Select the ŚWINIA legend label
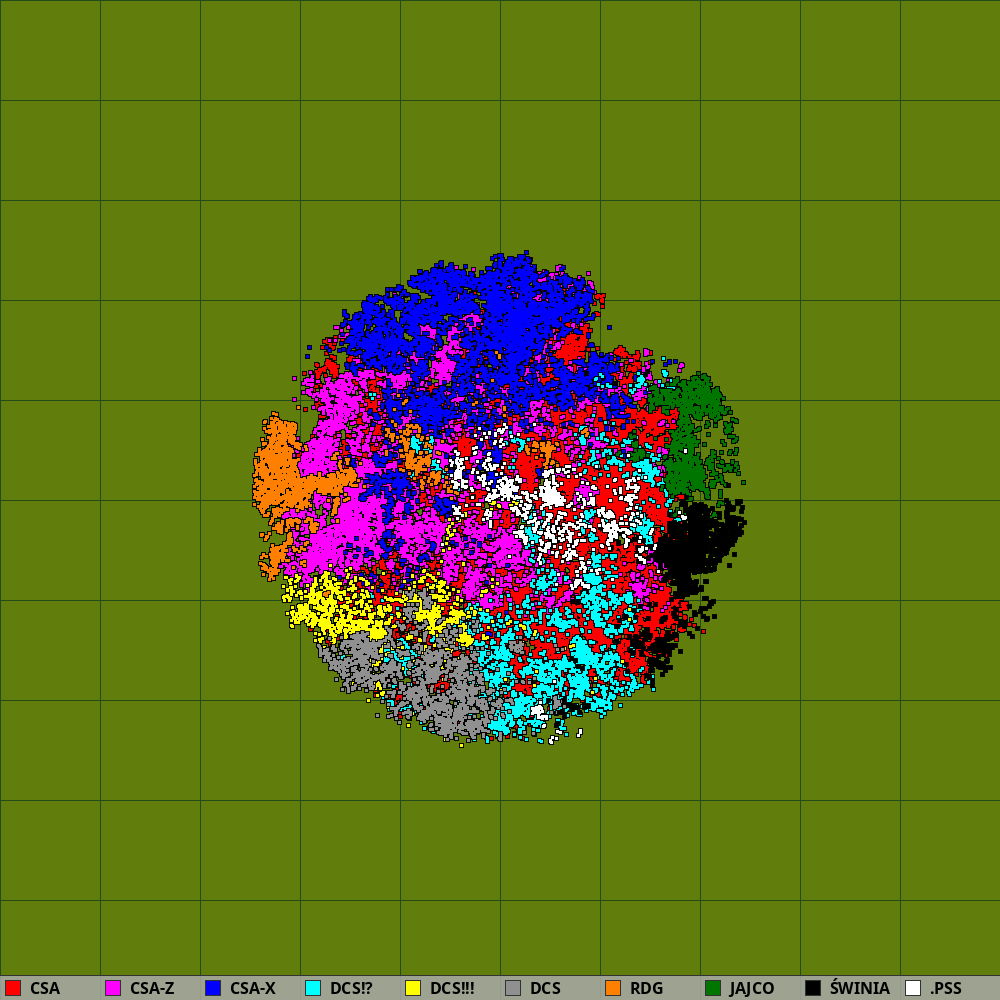 860,988
